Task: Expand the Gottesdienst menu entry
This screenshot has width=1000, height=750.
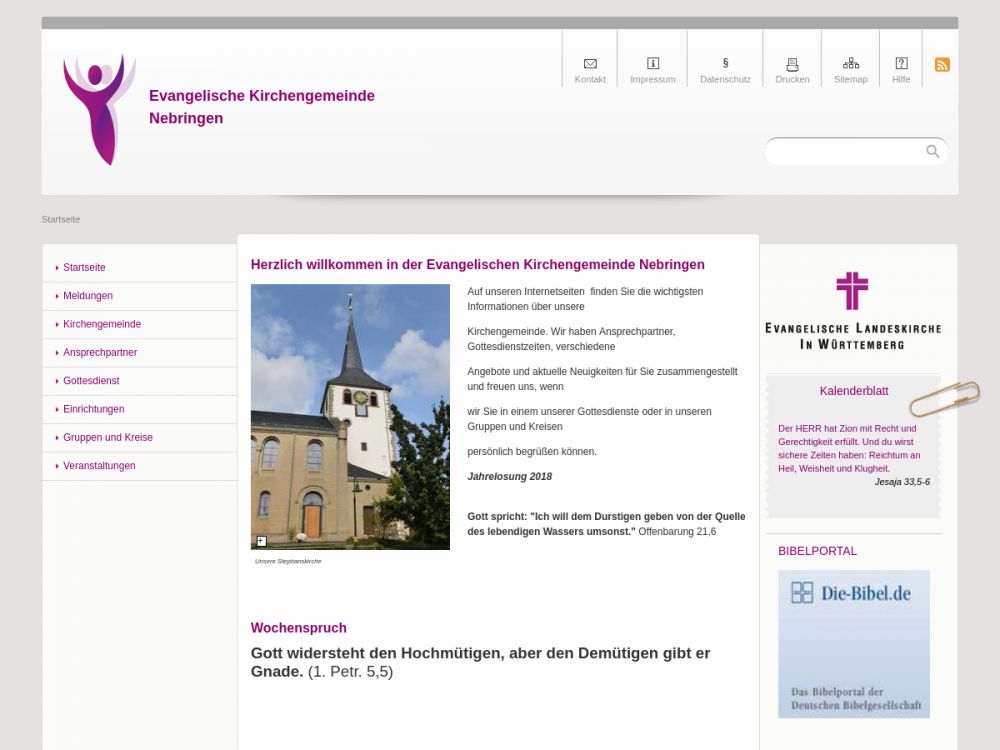Action: [x=91, y=381]
